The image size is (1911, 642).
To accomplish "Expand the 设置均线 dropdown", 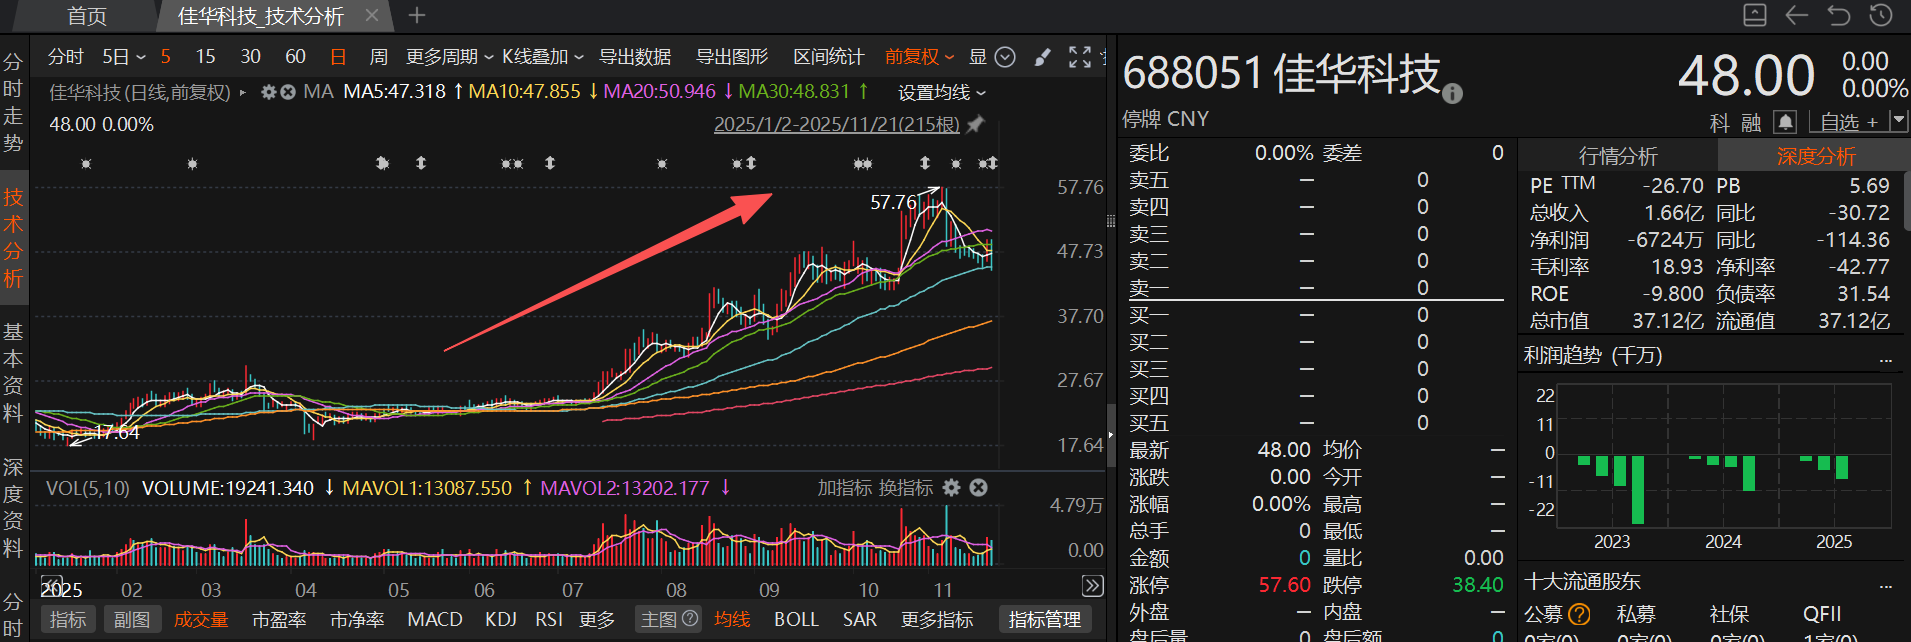I will coord(941,92).
